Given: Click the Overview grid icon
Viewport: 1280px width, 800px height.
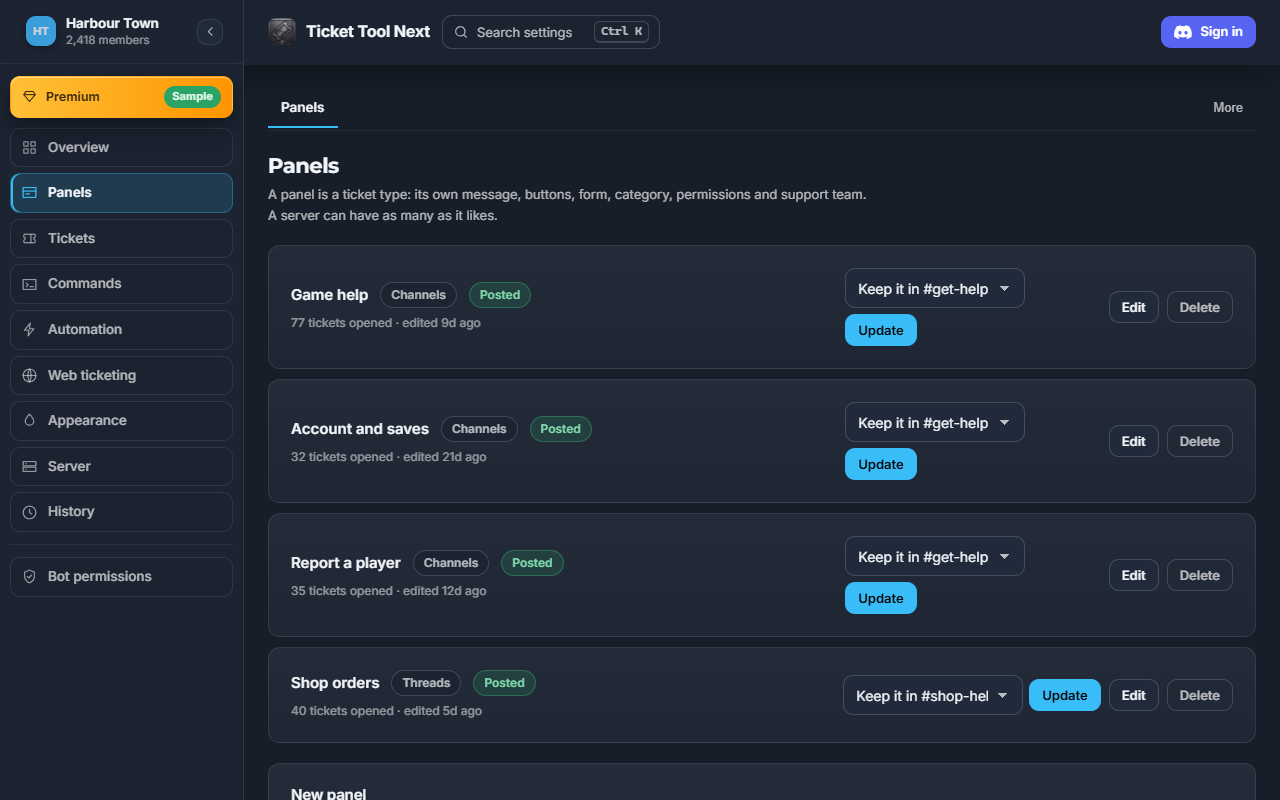Looking at the screenshot, I should [x=30, y=147].
